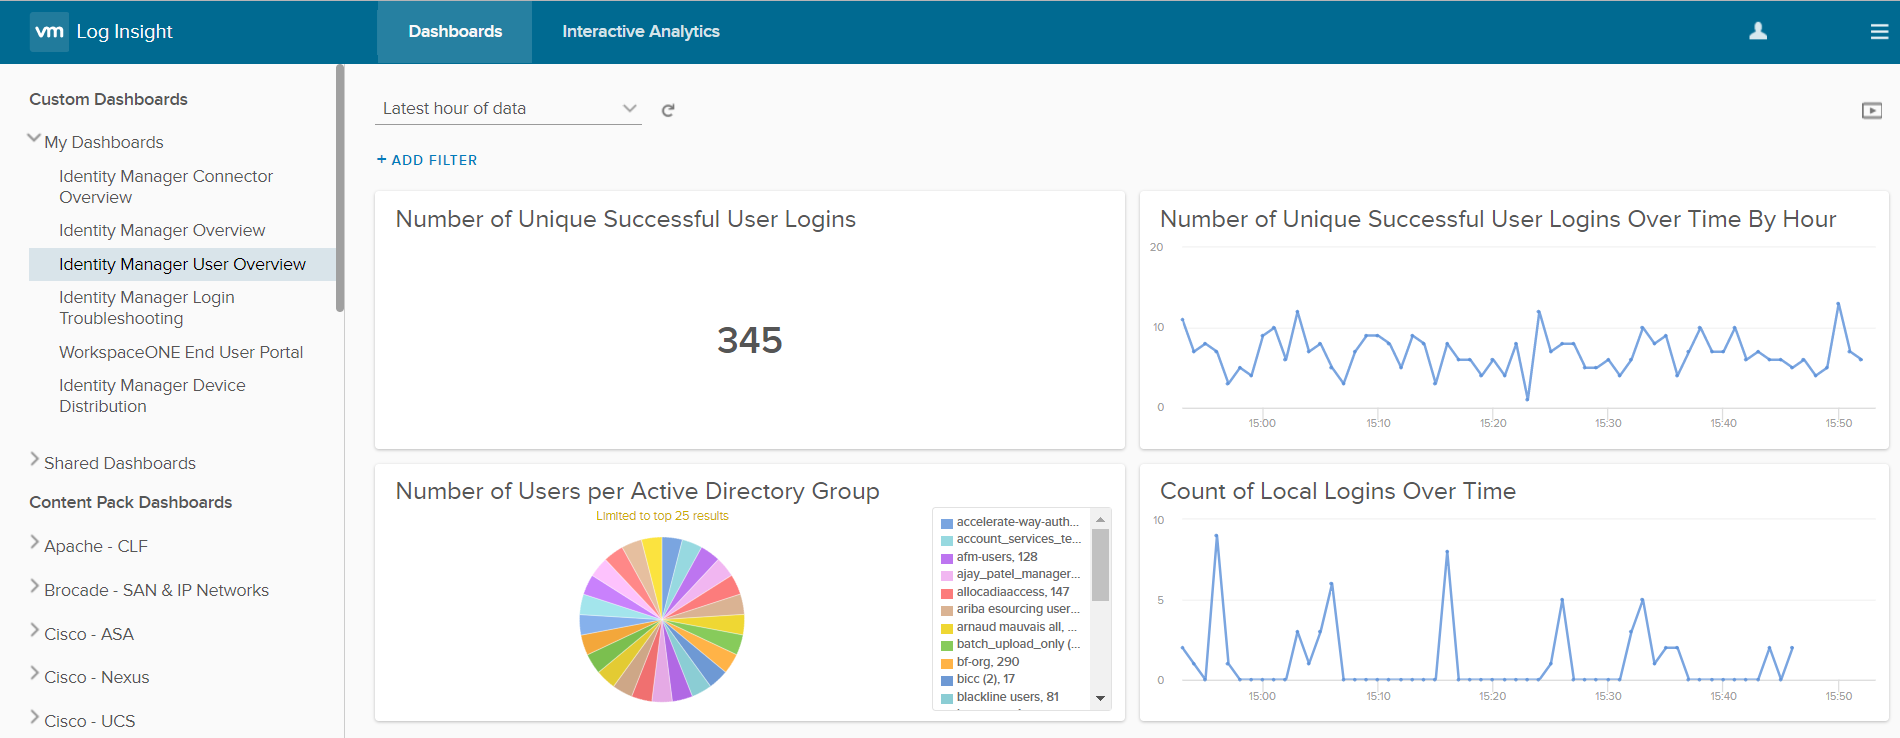The height and width of the screenshot is (738, 1900).
Task: Expand Brocade - SAN & IP Networks
Action: click(35, 587)
